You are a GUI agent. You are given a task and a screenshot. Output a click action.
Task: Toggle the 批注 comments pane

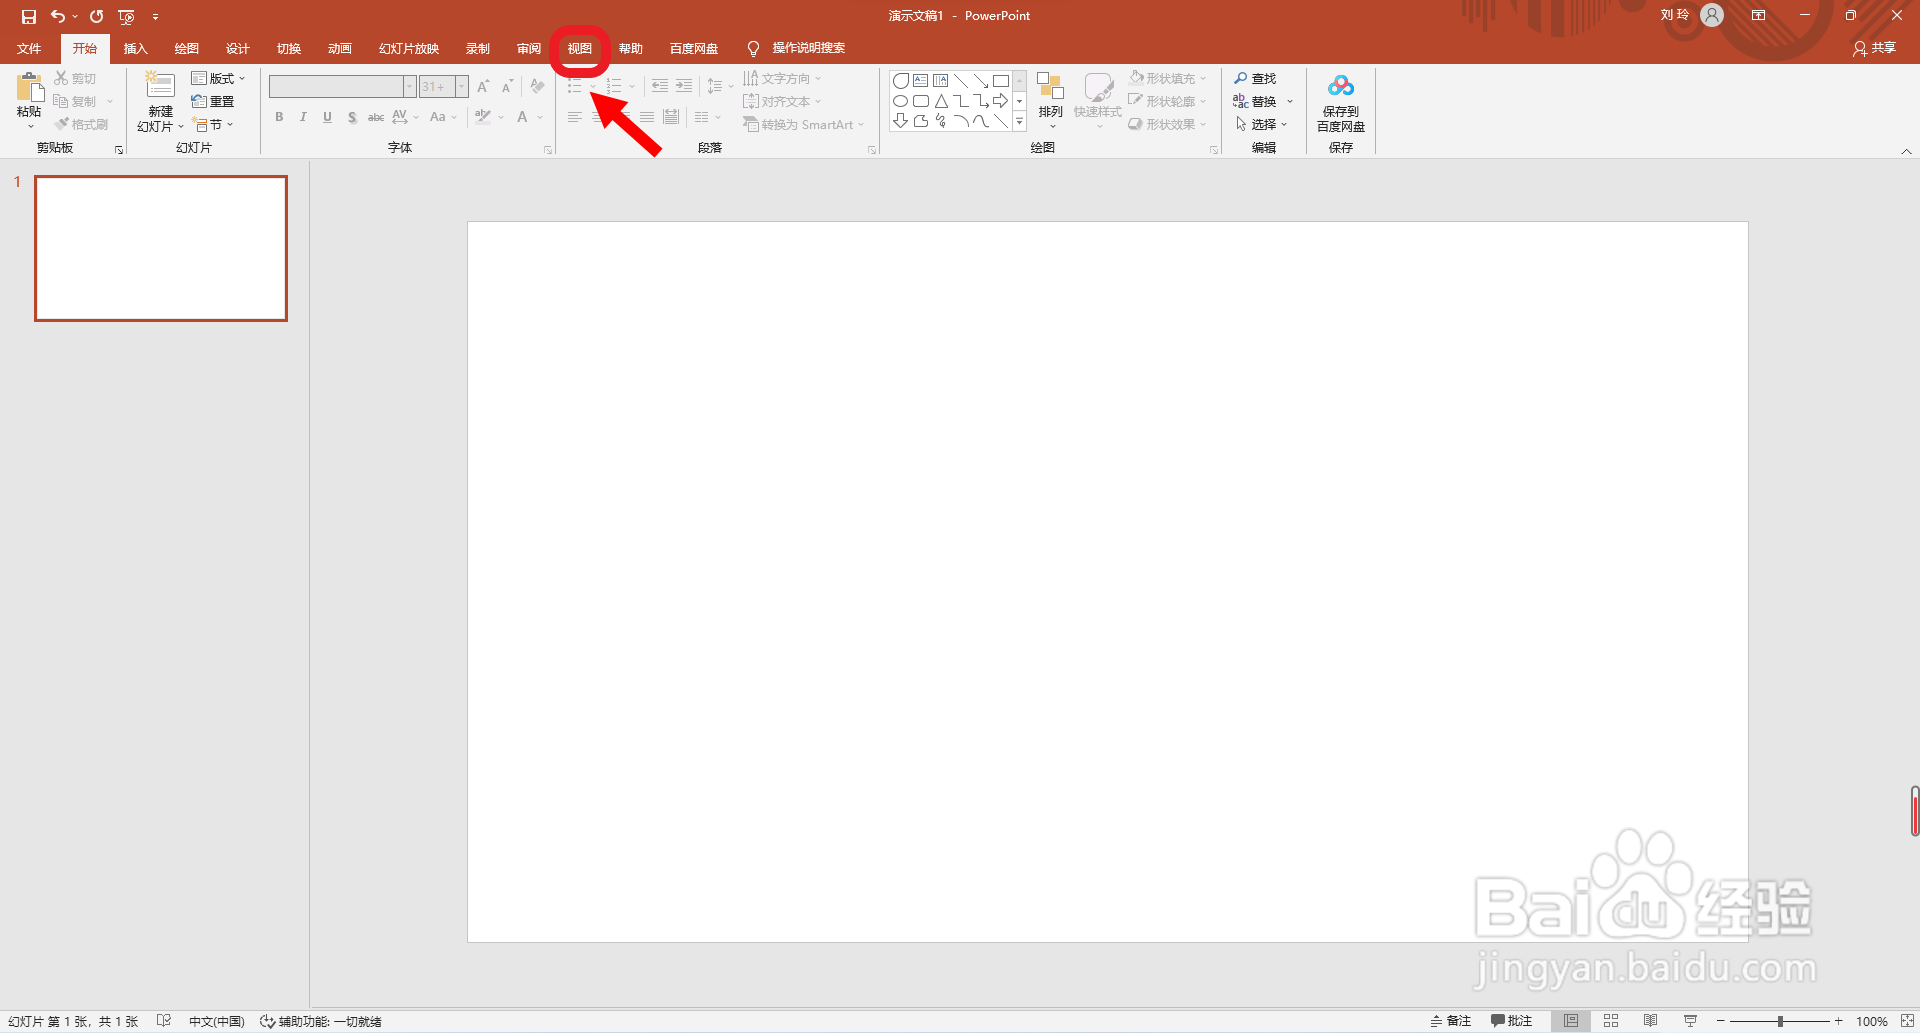pyautogui.click(x=1511, y=1021)
